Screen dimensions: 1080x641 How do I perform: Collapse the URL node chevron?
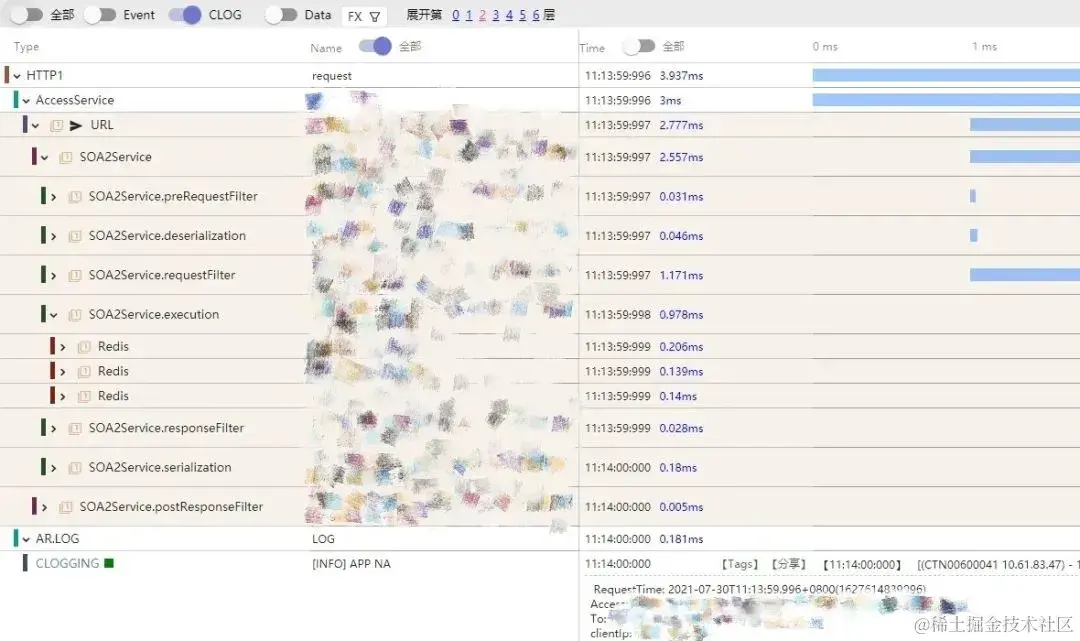point(35,125)
